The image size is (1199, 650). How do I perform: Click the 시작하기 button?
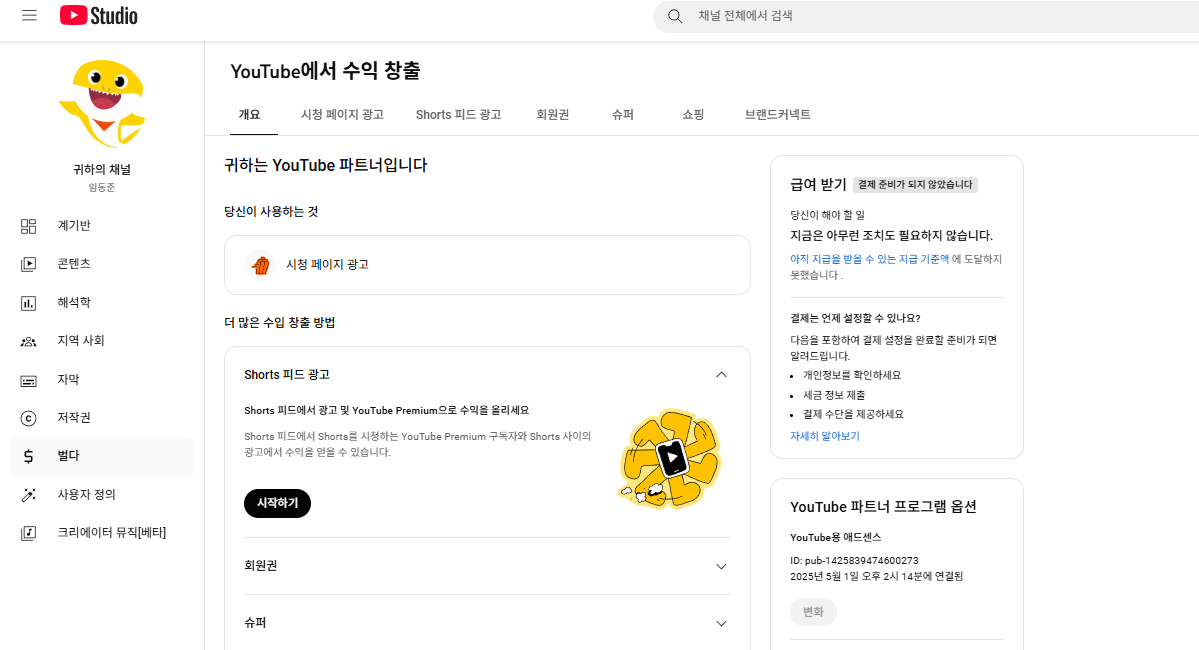(277, 503)
